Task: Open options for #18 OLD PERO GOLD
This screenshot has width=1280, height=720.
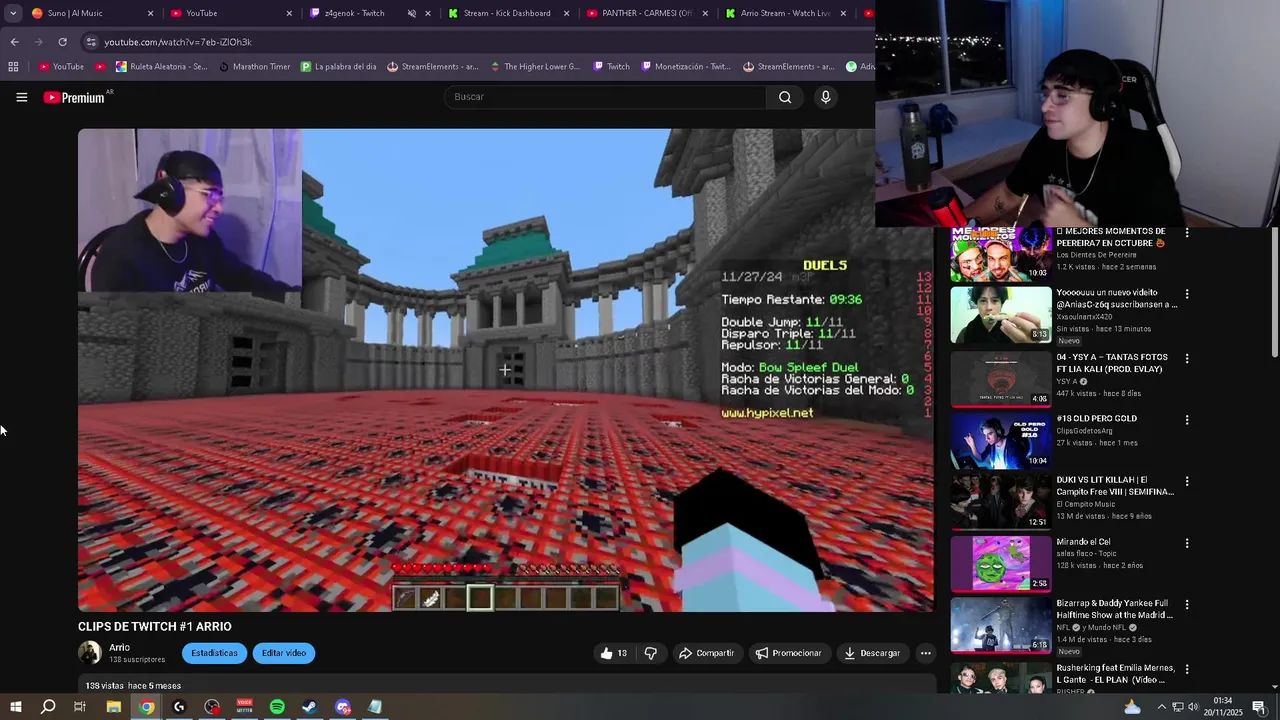Action: [1187, 420]
